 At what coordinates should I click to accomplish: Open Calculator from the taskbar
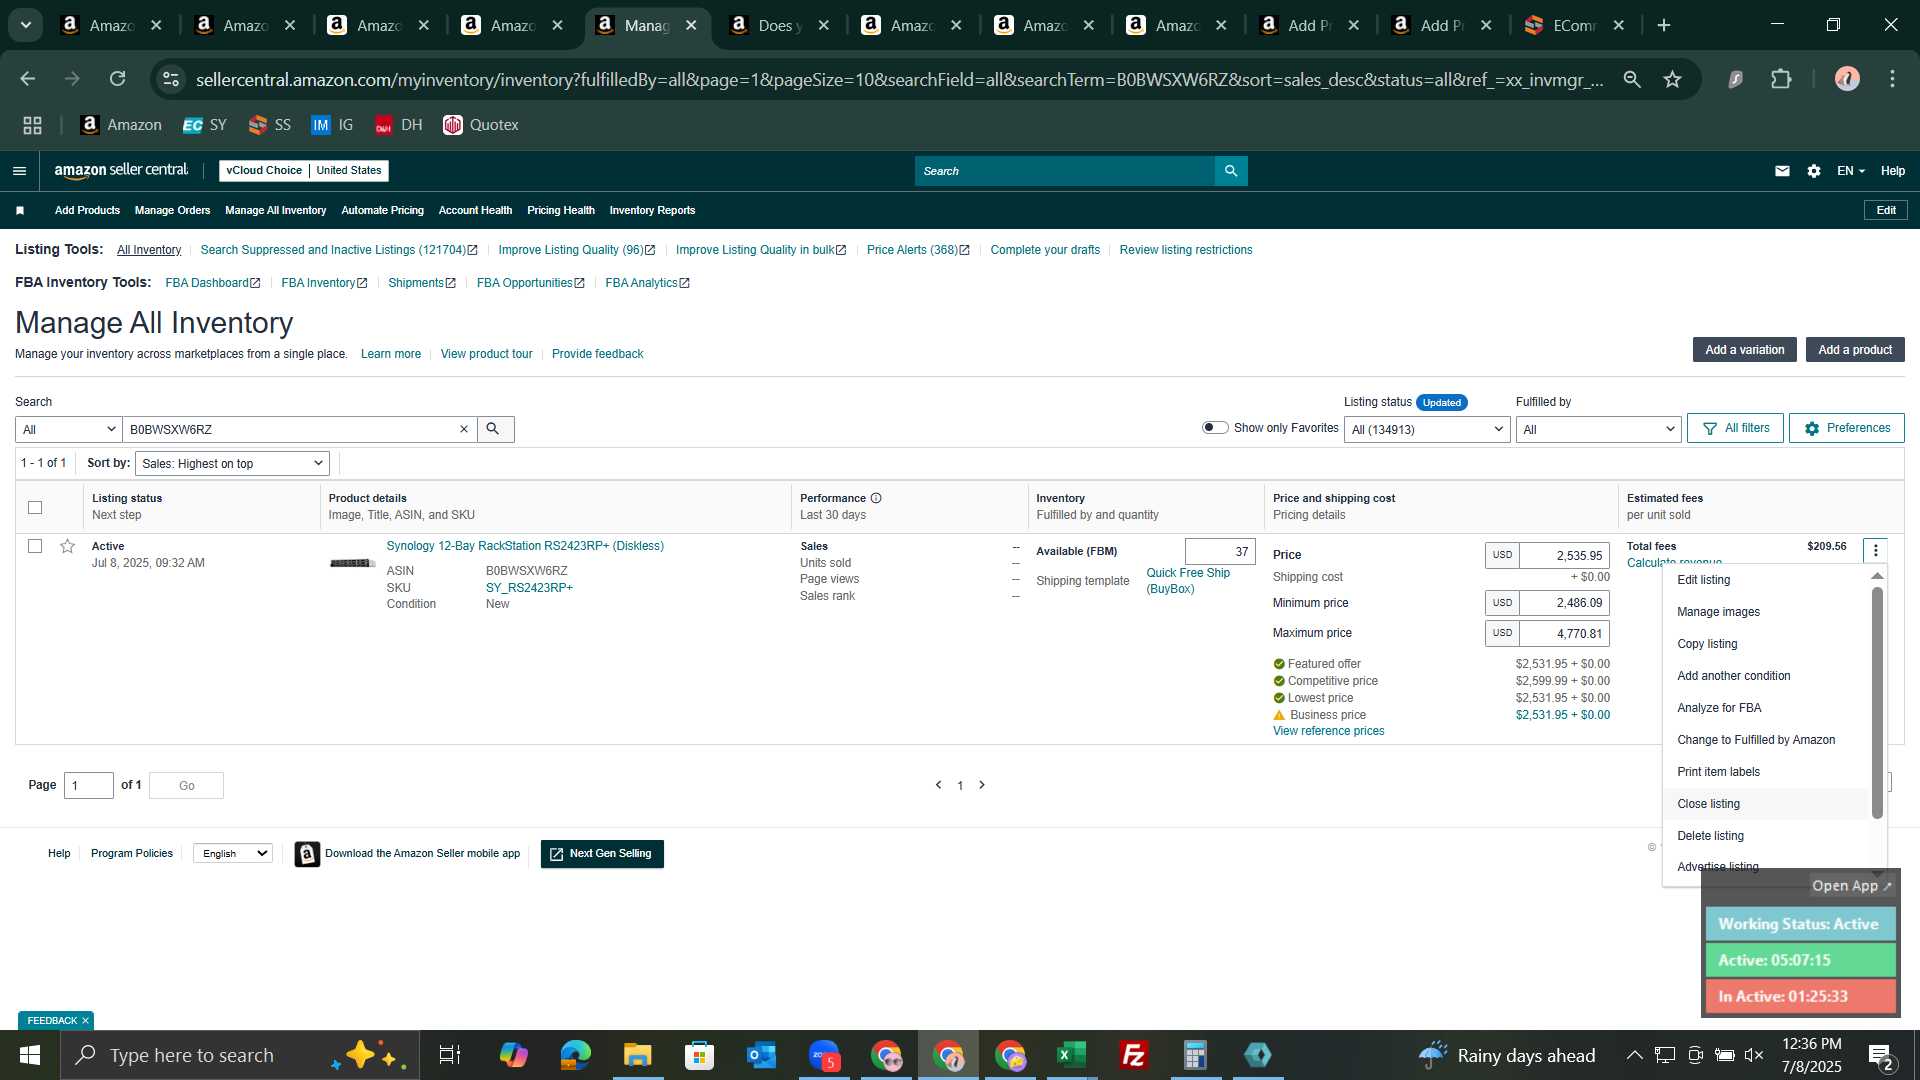1195,1055
